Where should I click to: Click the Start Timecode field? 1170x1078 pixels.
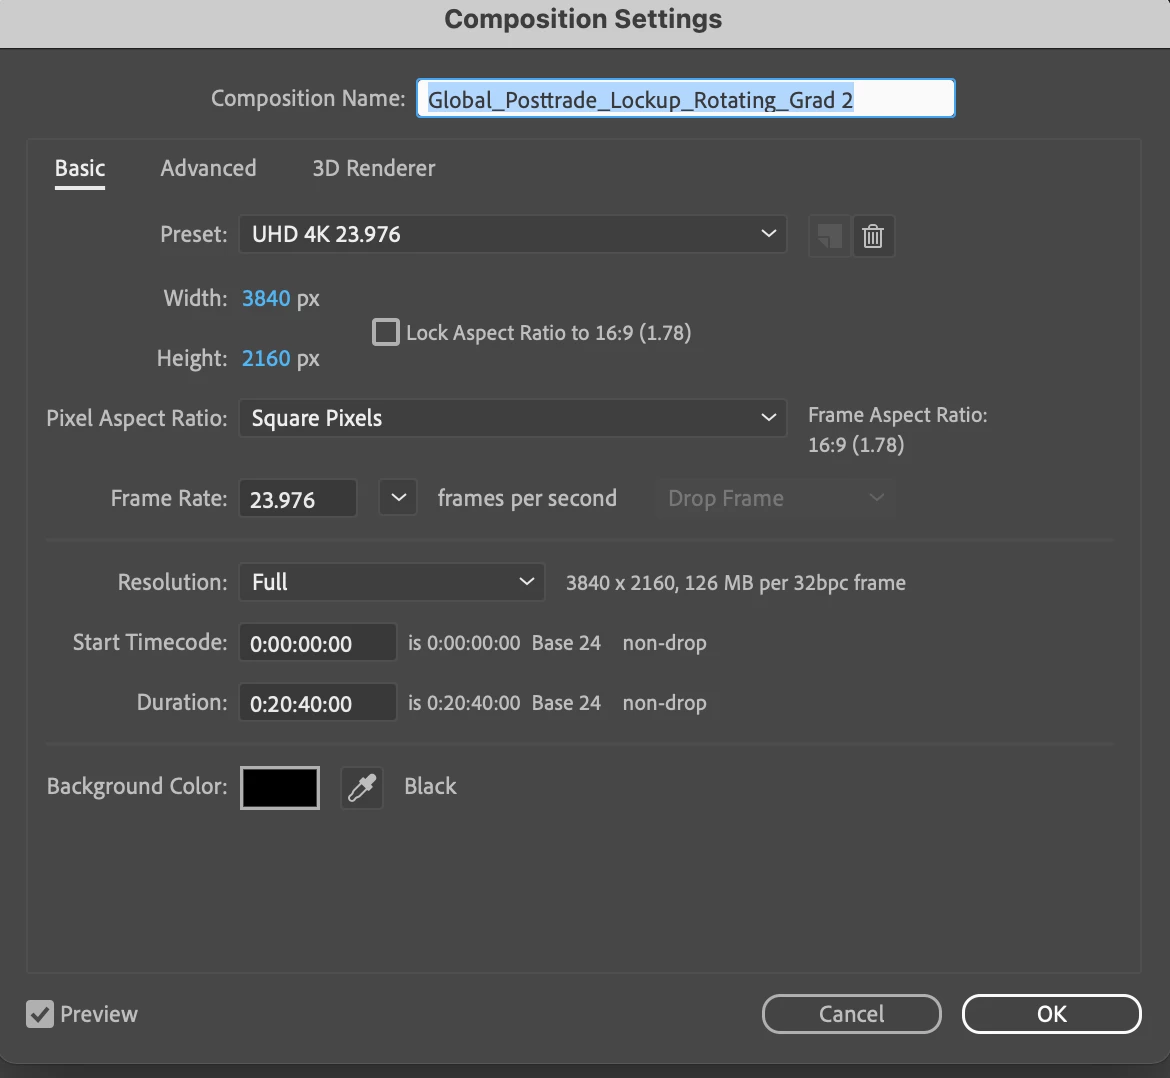[x=318, y=642]
